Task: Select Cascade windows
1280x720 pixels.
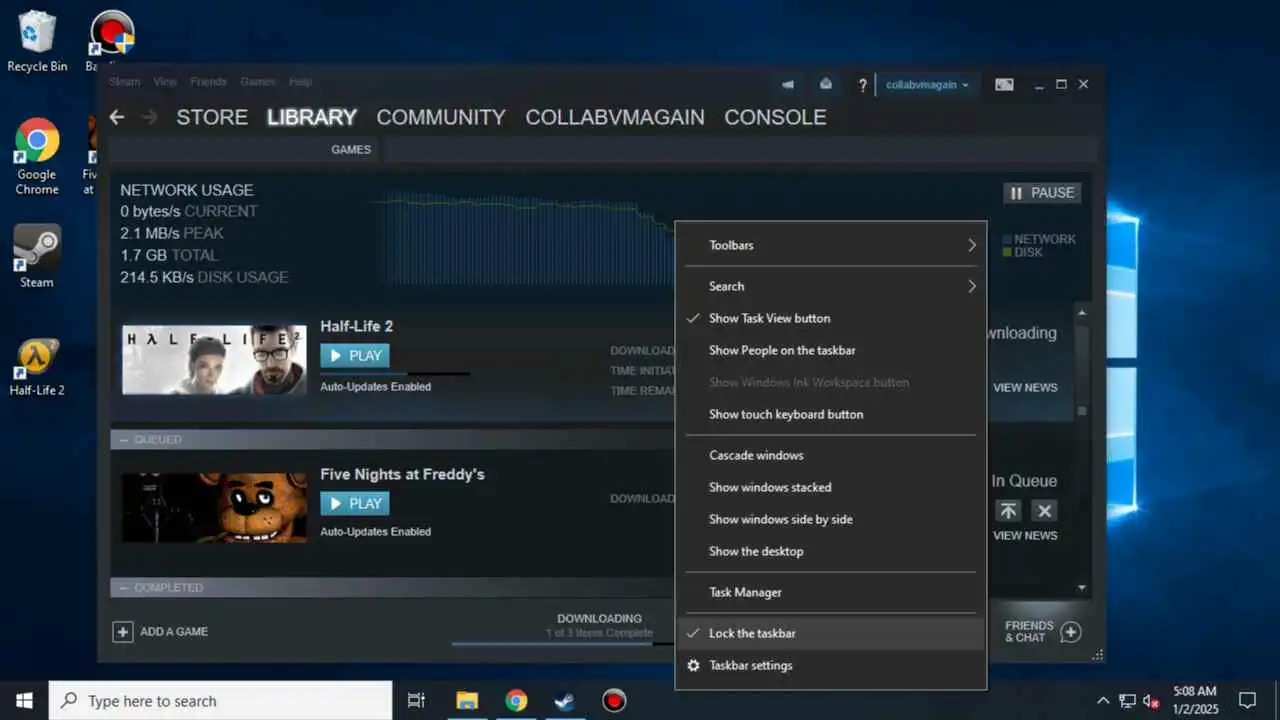Action: click(x=831, y=455)
